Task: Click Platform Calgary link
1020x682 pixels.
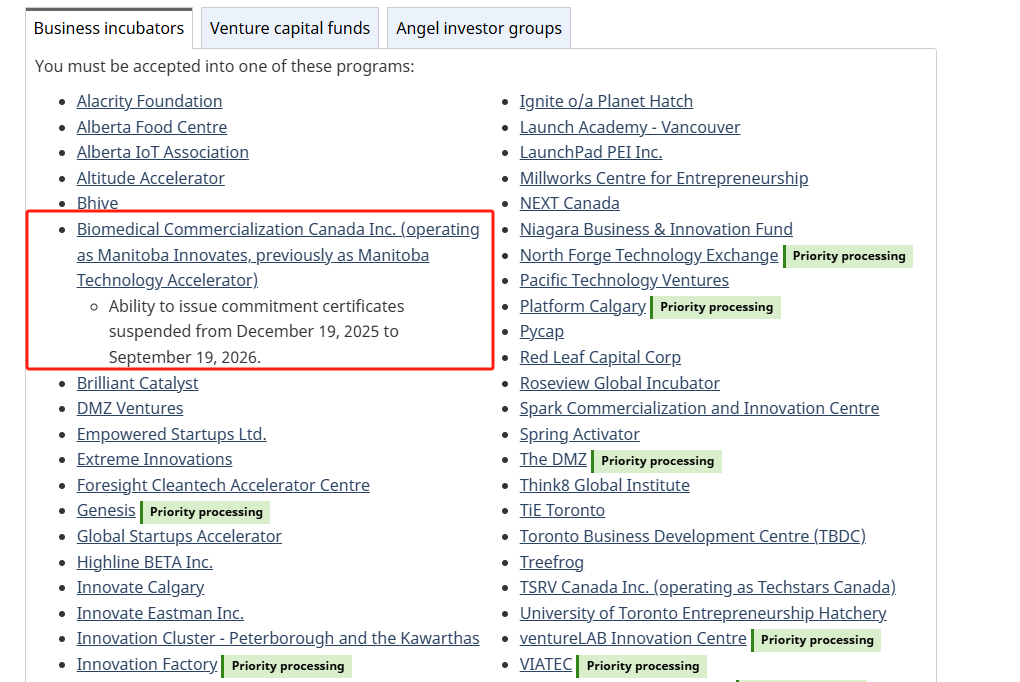Action: coord(583,306)
